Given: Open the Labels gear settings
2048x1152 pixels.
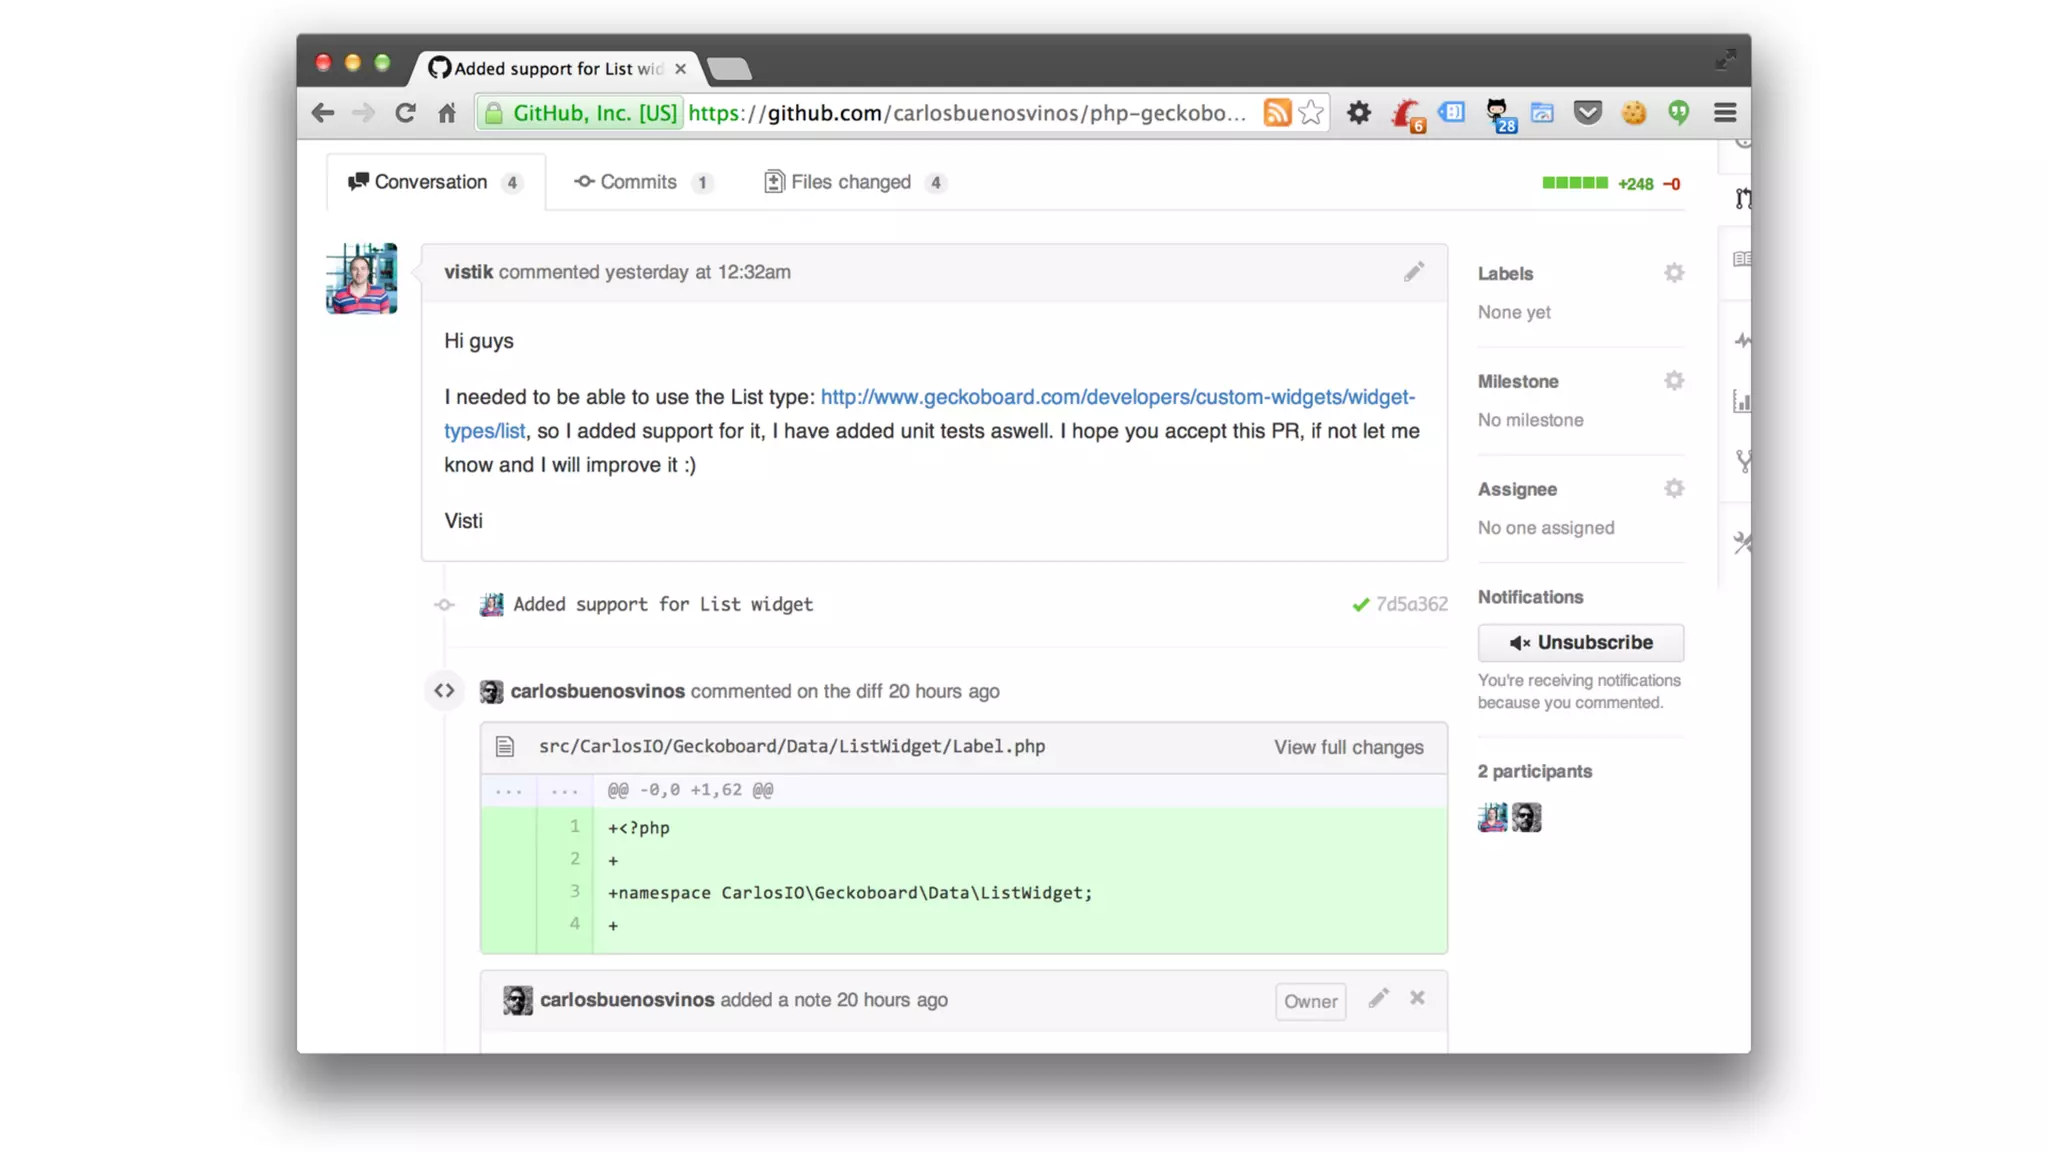Looking at the screenshot, I should tap(1673, 273).
